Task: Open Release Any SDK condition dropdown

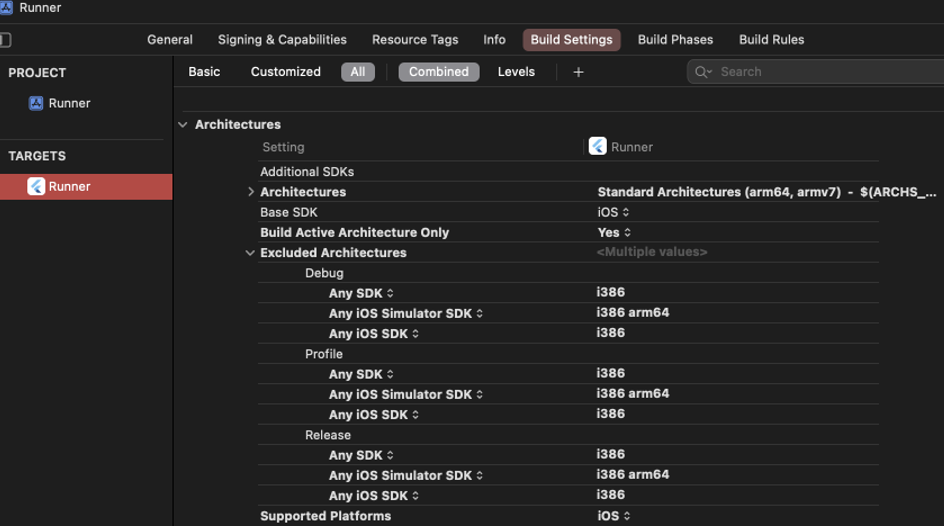Action: pyautogui.click(x=361, y=455)
